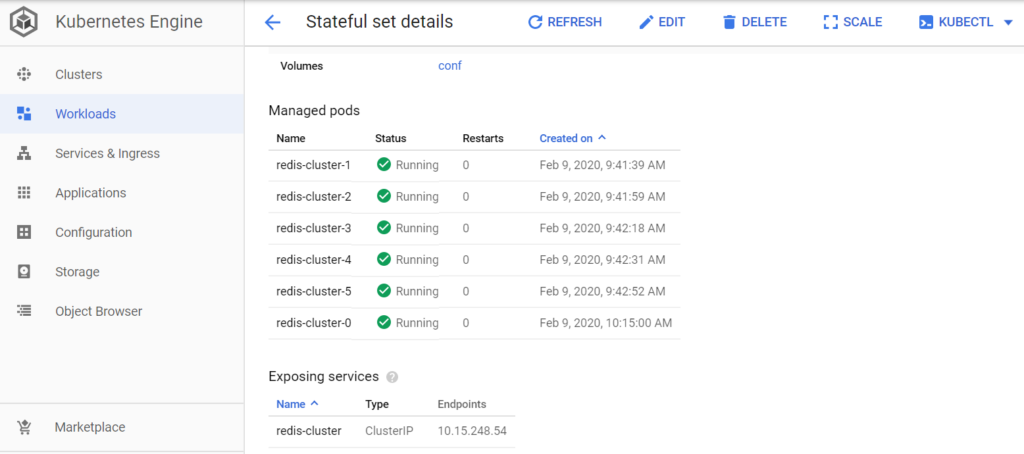The width and height of the screenshot is (1024, 454).
Task: Click the Kubernetes Engine hexagon logo
Action: pyautogui.click(x=24, y=22)
